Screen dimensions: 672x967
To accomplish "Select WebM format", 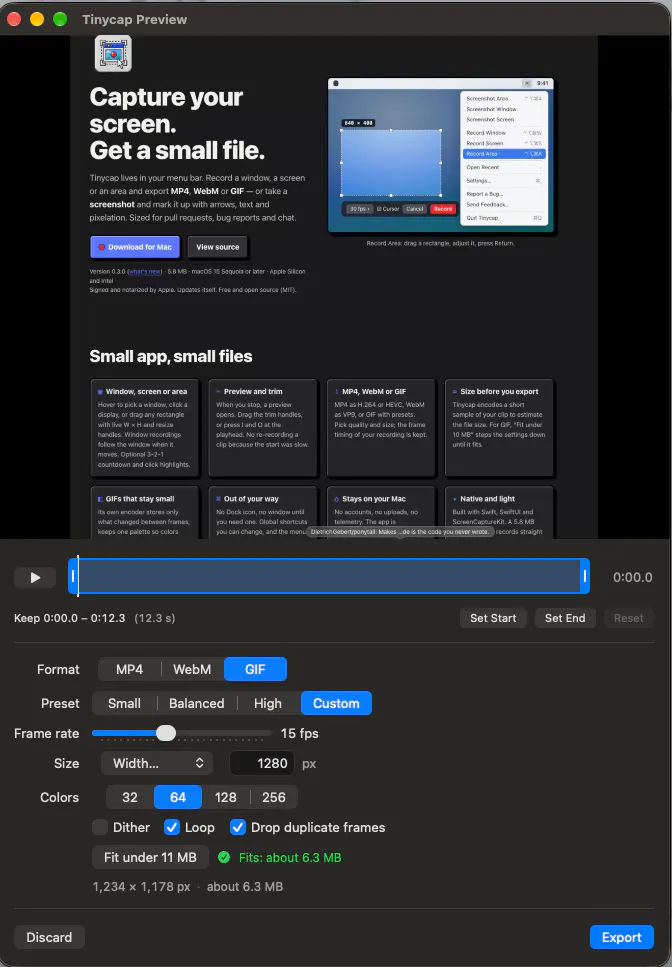I will click(x=192, y=669).
